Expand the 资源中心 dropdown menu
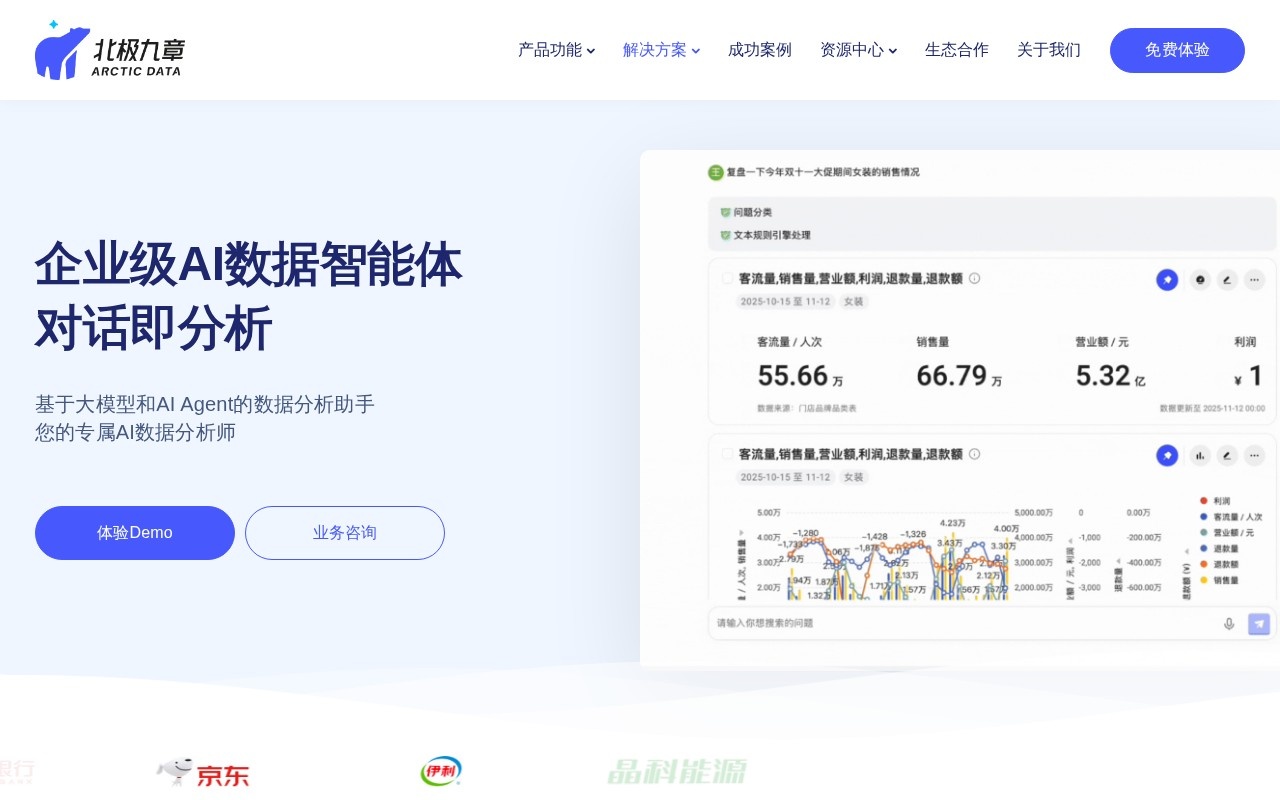This screenshot has height=800, width=1280. click(858, 50)
